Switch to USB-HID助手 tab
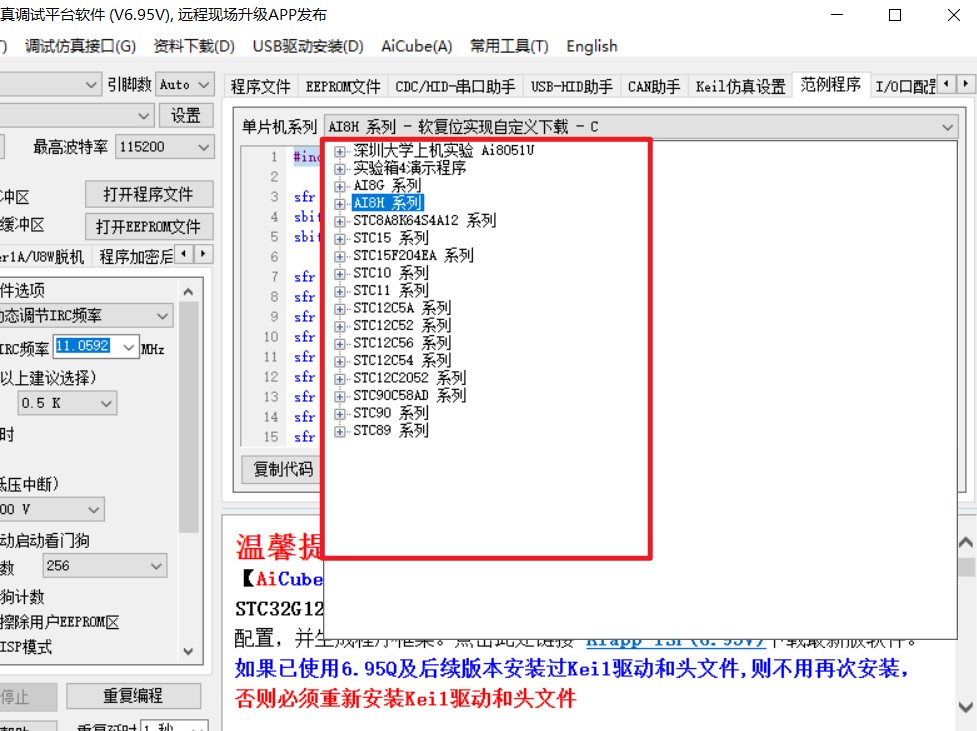The image size is (977, 731). (x=571, y=87)
